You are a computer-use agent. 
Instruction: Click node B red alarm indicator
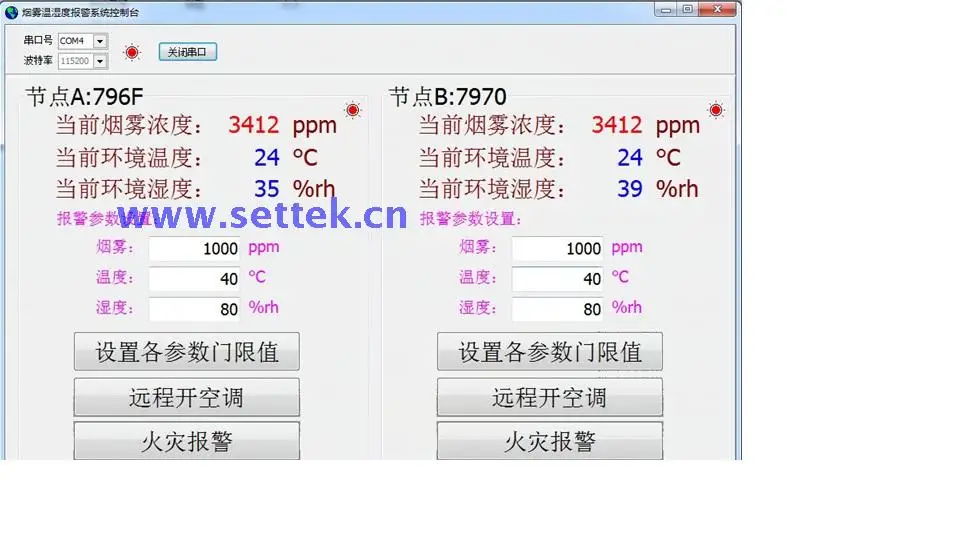tap(716, 110)
